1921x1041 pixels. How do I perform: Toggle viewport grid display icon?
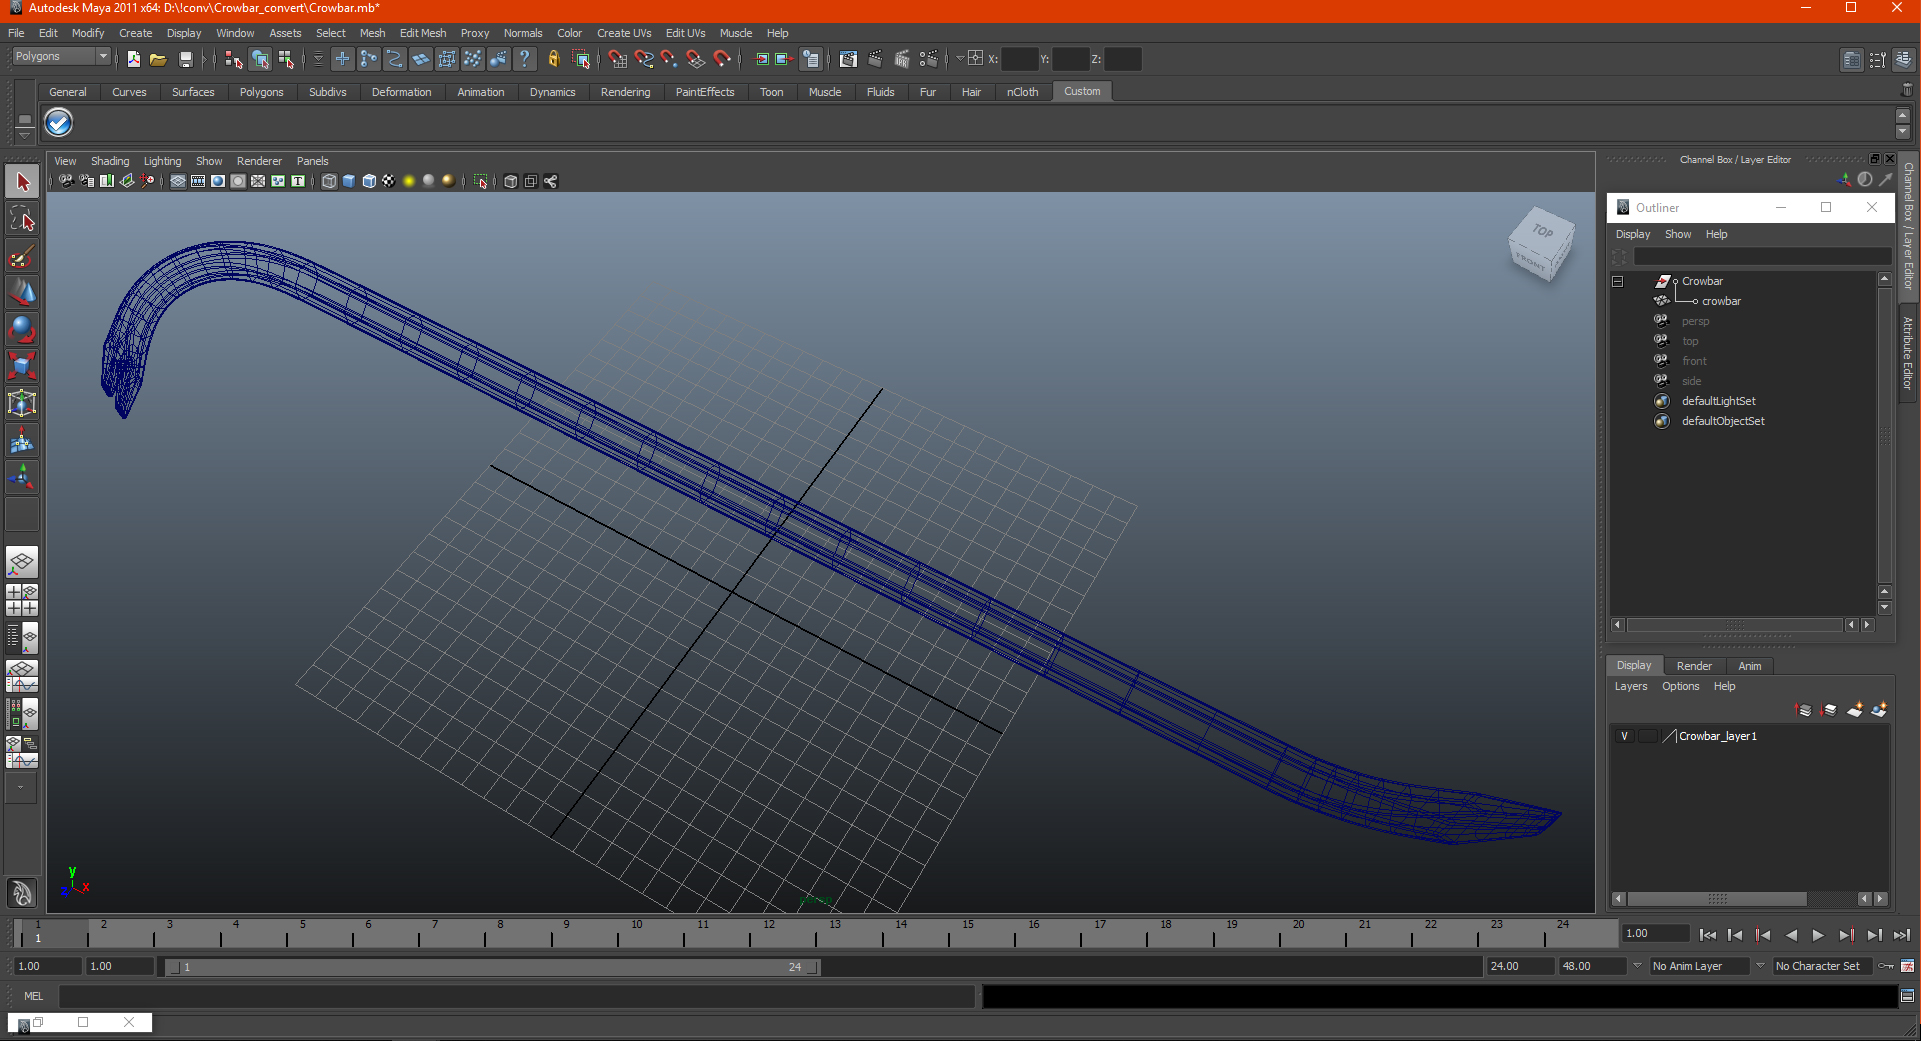click(x=178, y=181)
